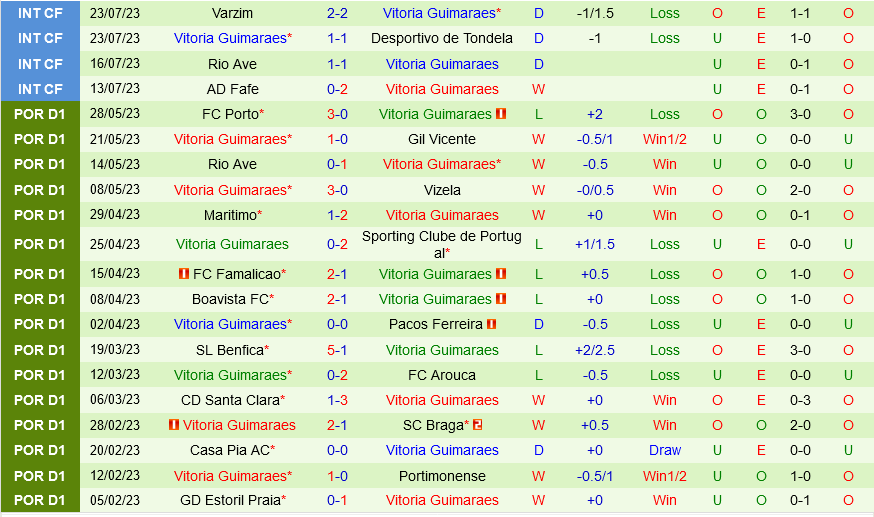The image size is (874, 517).
Task: Click the AD Fafe team name
Action: pos(232,89)
